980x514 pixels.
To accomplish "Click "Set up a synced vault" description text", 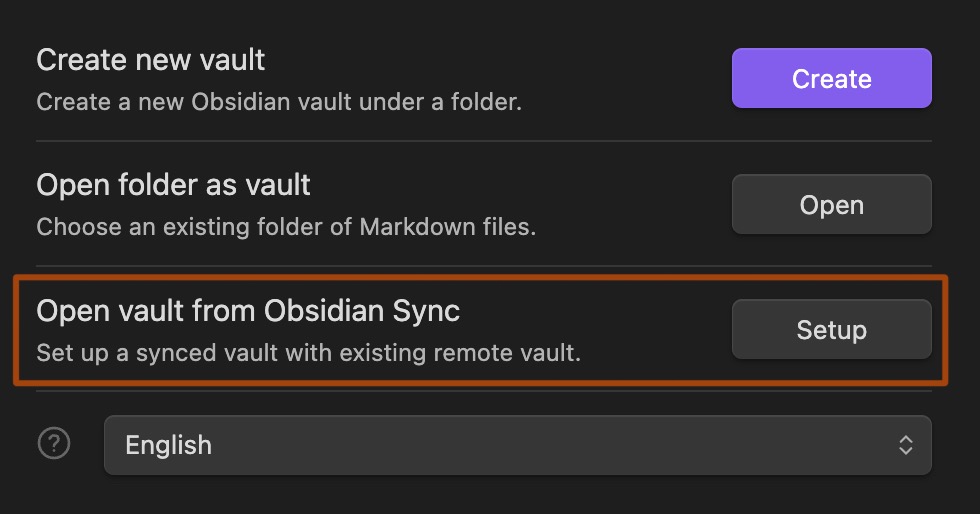I will click(x=309, y=353).
